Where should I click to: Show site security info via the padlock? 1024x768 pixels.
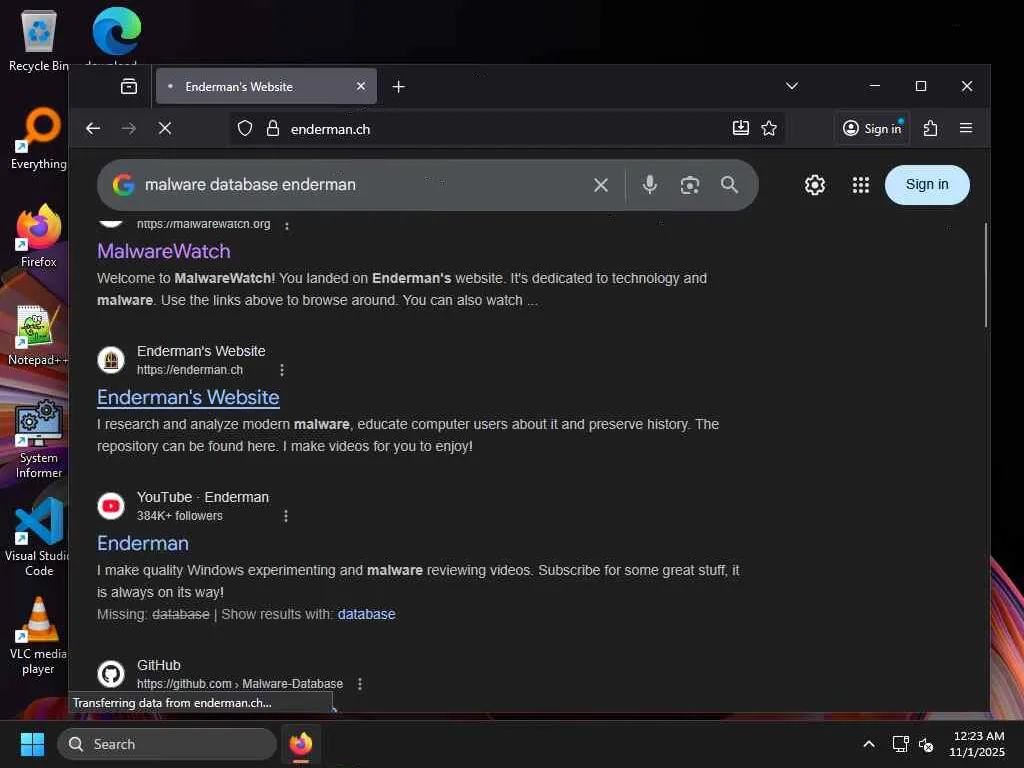tap(273, 129)
